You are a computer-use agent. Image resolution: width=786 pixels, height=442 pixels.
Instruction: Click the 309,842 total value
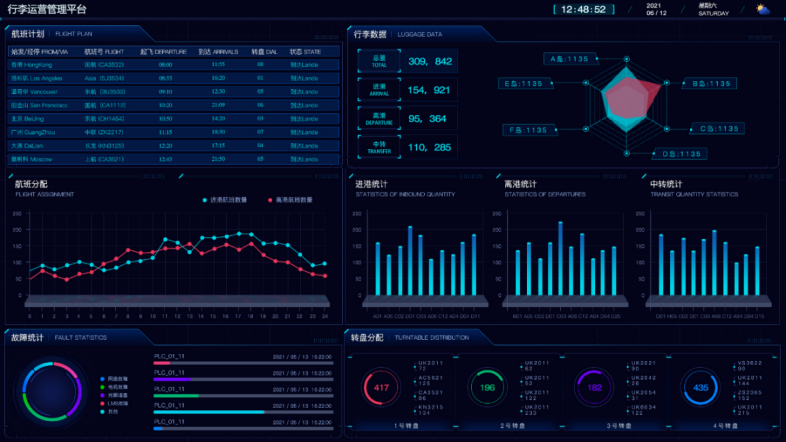(430, 61)
